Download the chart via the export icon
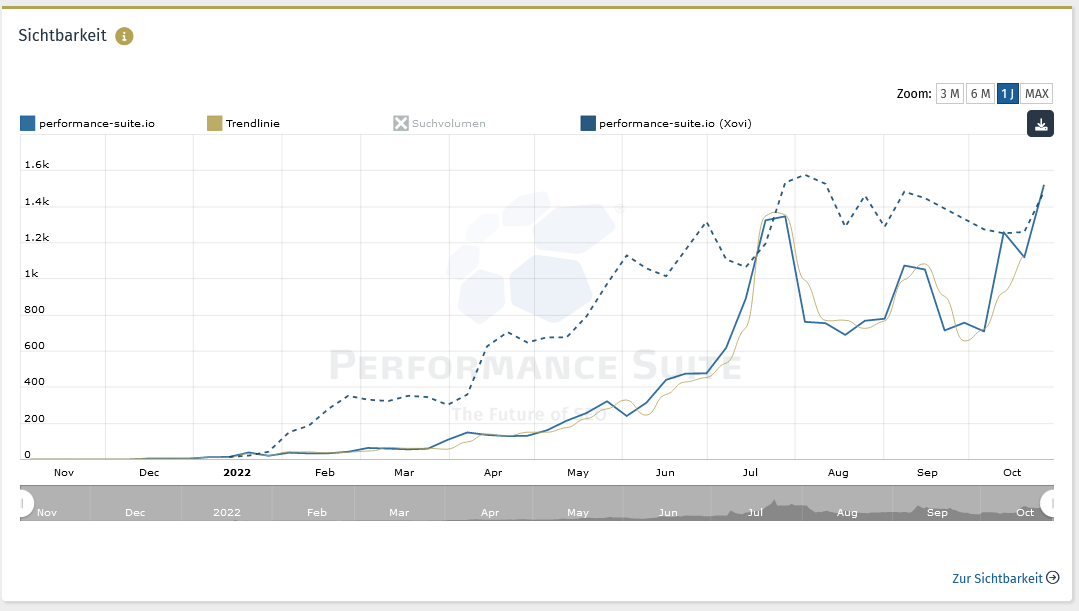Screen dimensions: 1079x611 [x=1040, y=124]
